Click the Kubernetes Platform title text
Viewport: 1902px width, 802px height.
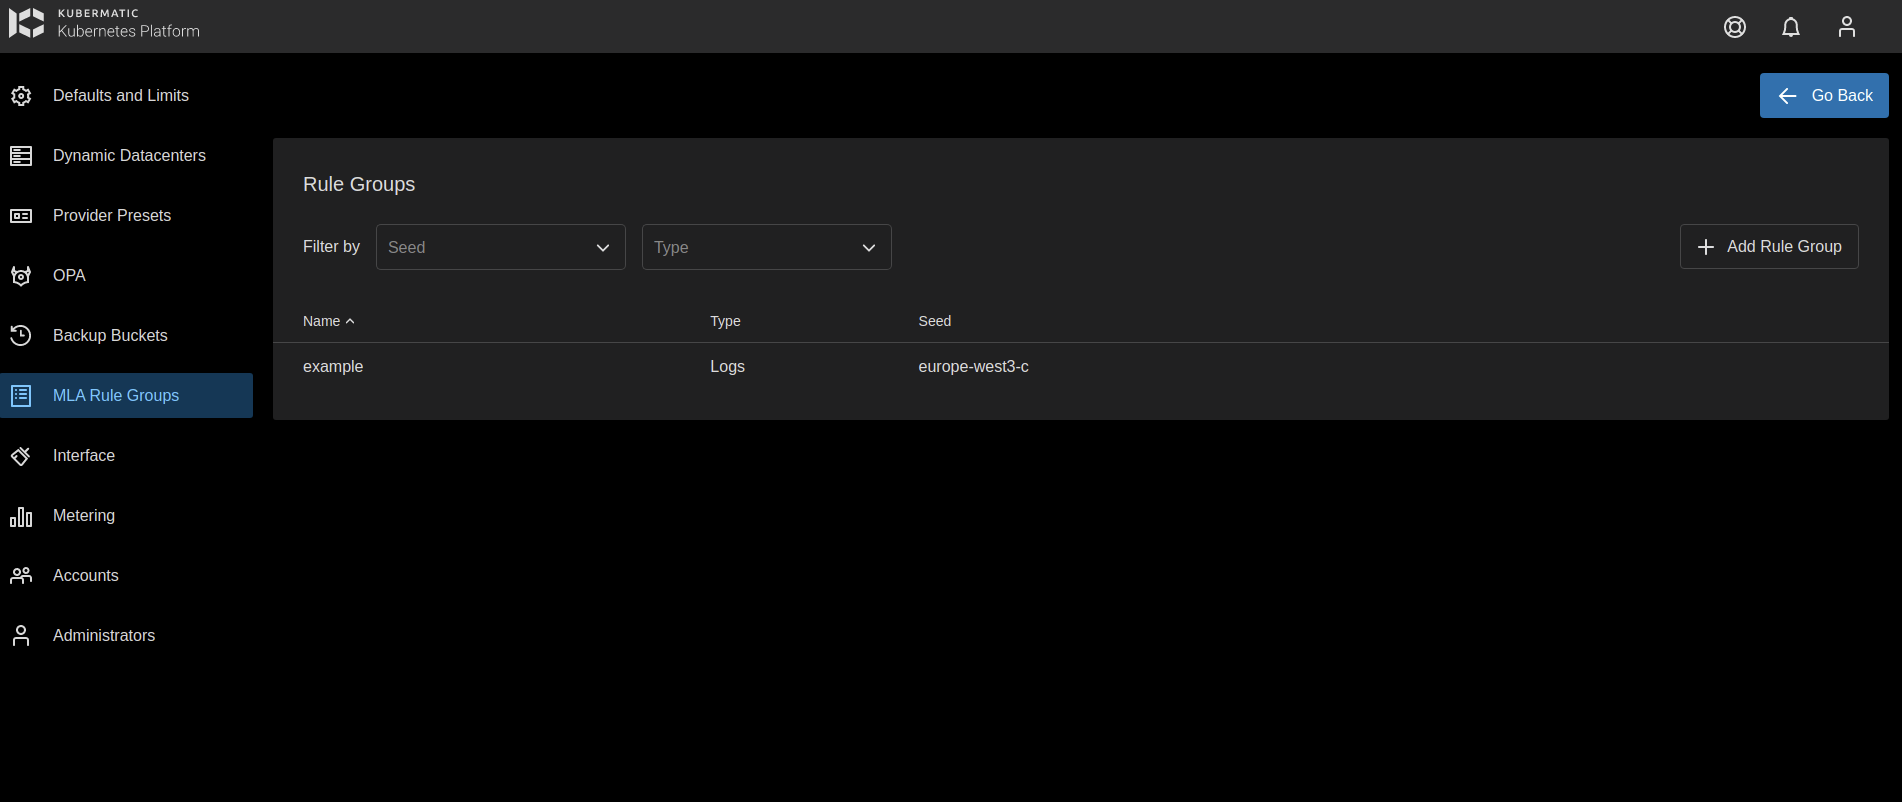[129, 32]
